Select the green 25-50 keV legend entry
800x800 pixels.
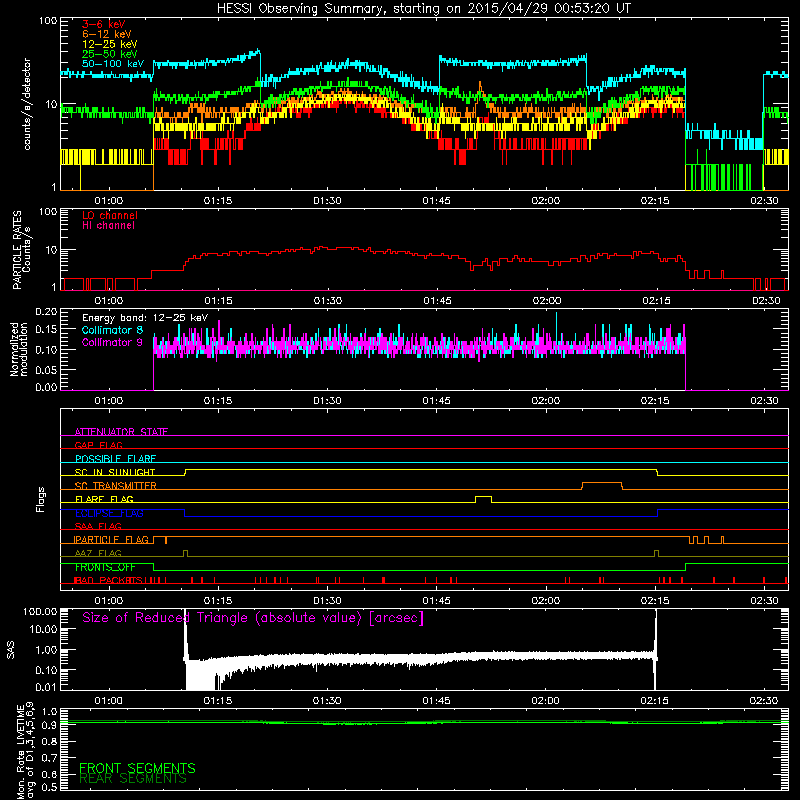110,54
